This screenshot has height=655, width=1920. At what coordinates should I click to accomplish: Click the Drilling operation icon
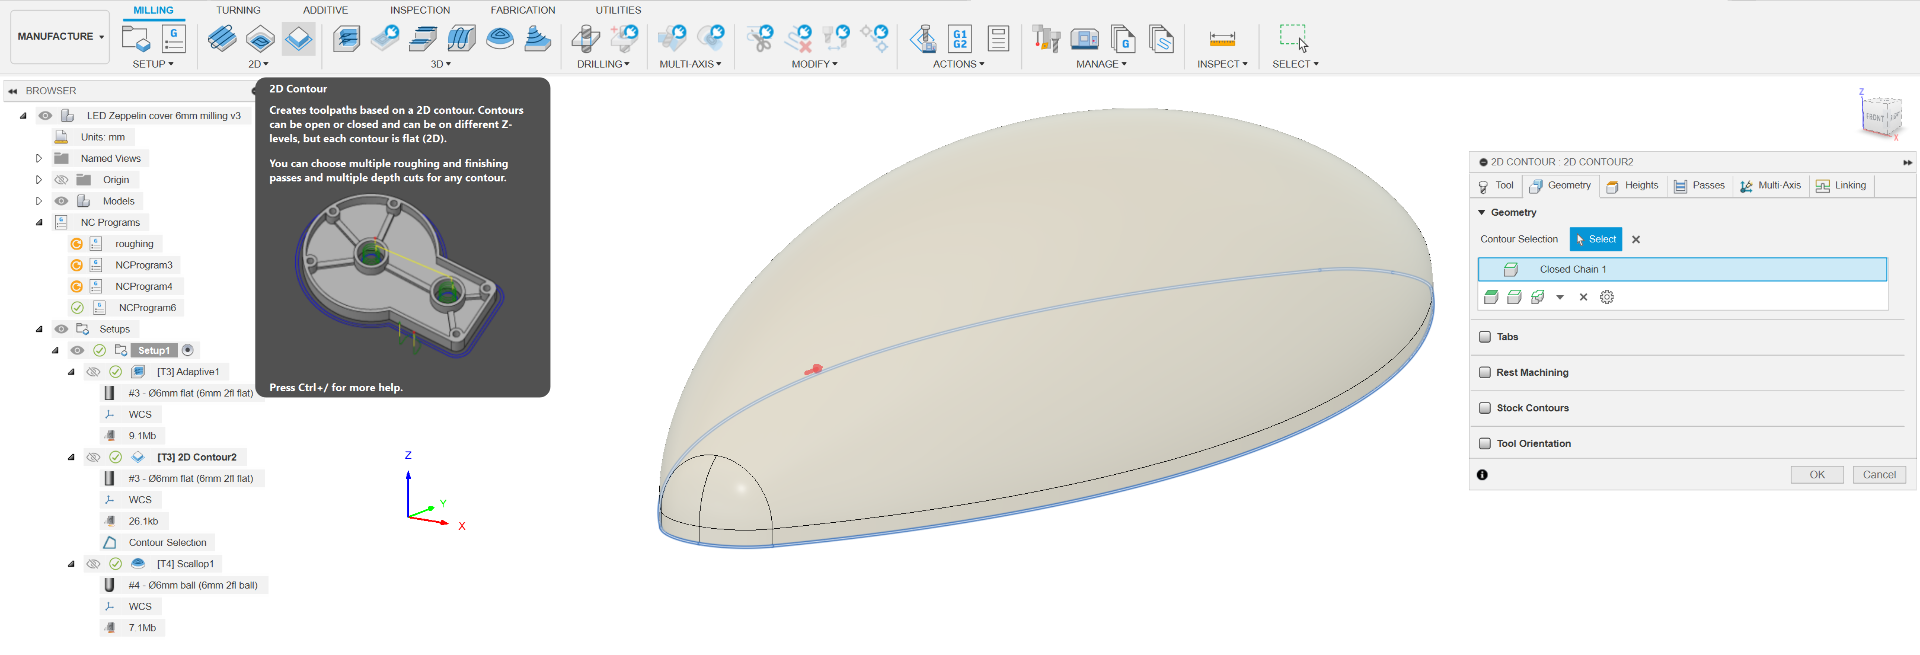click(x=585, y=39)
